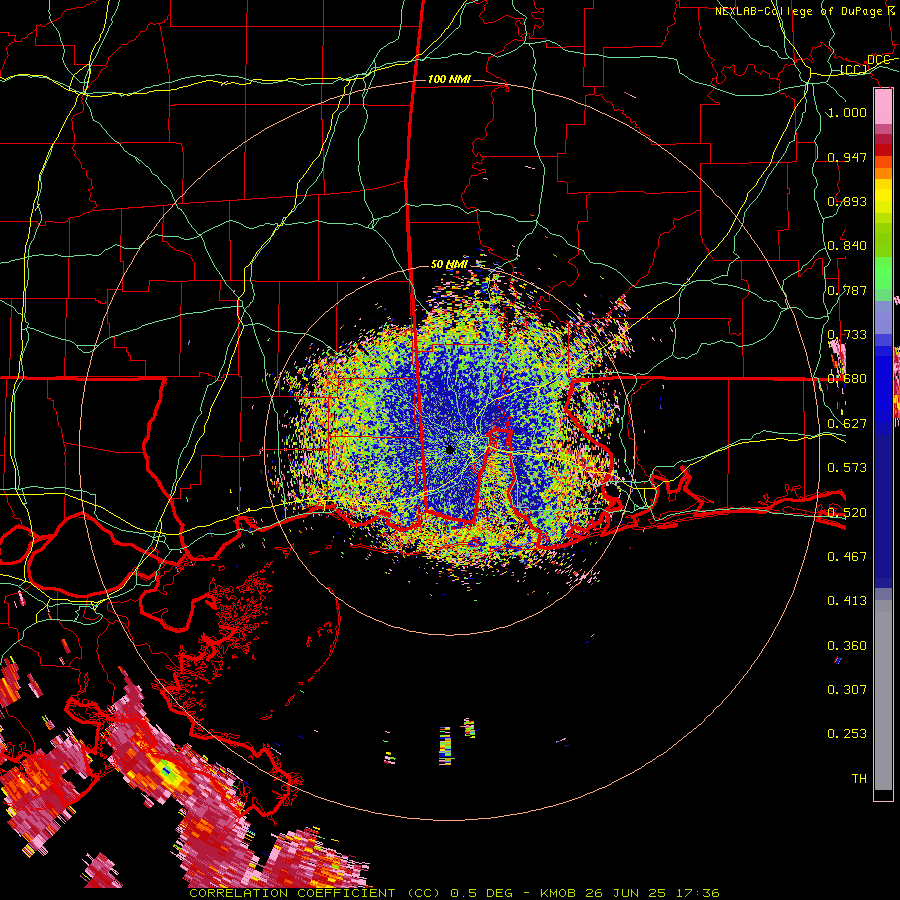This screenshot has width=900, height=900.
Task: Click the black KMOB radar site dot
Action: (x=450, y=450)
